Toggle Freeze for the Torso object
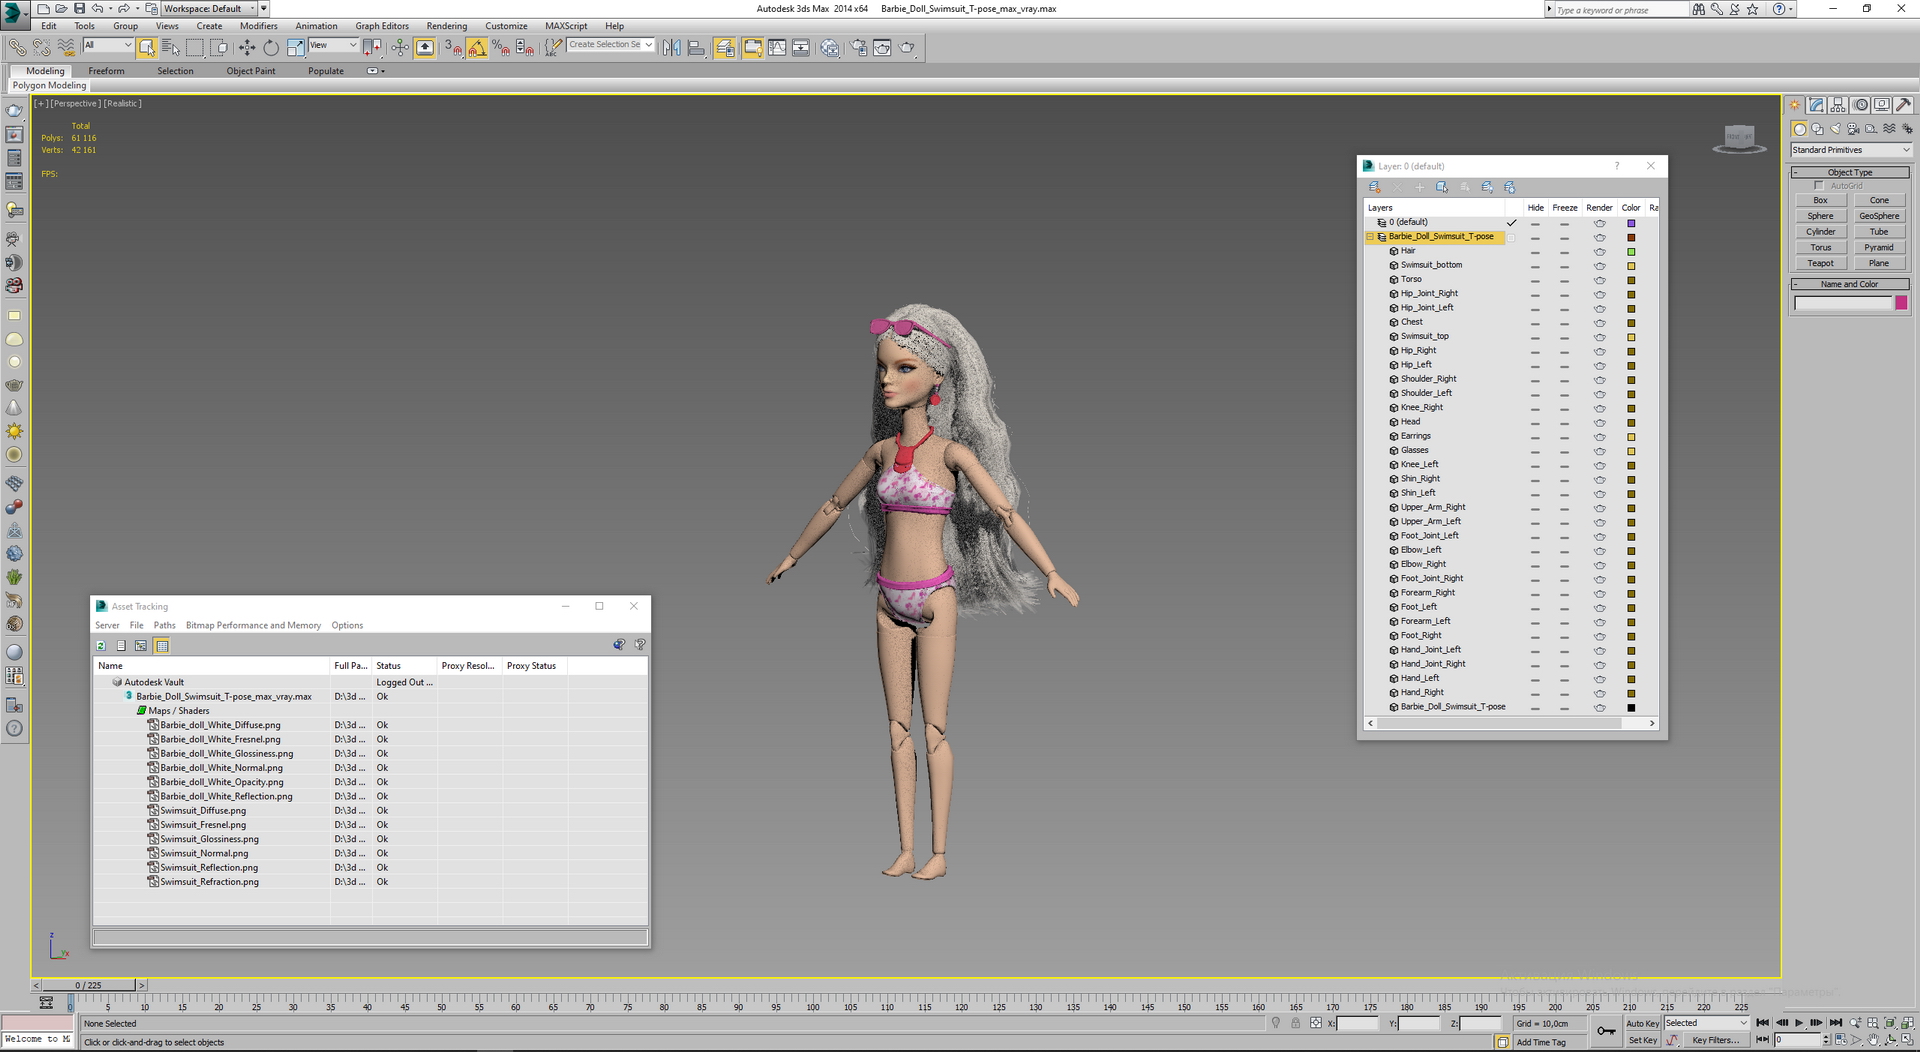Image resolution: width=1920 pixels, height=1052 pixels. pos(1564,280)
